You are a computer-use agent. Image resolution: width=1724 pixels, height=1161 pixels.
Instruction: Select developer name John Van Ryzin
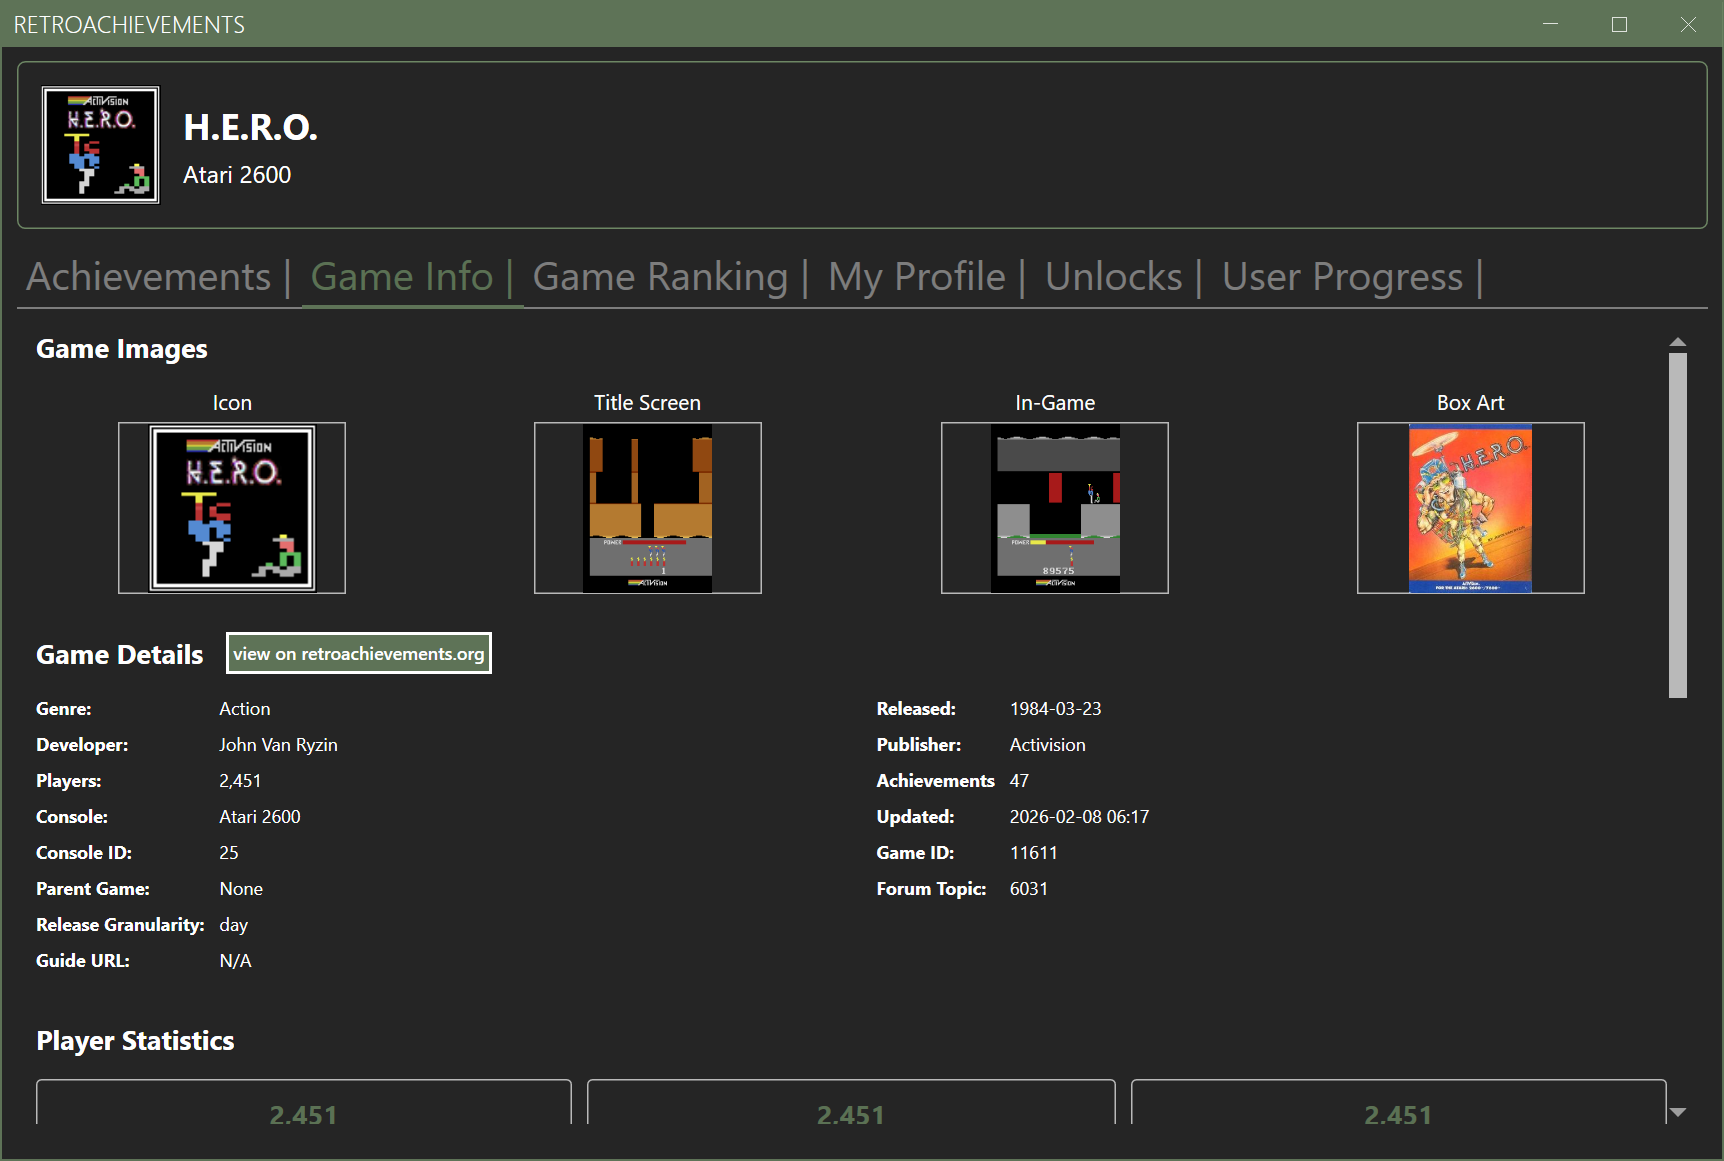(x=279, y=745)
